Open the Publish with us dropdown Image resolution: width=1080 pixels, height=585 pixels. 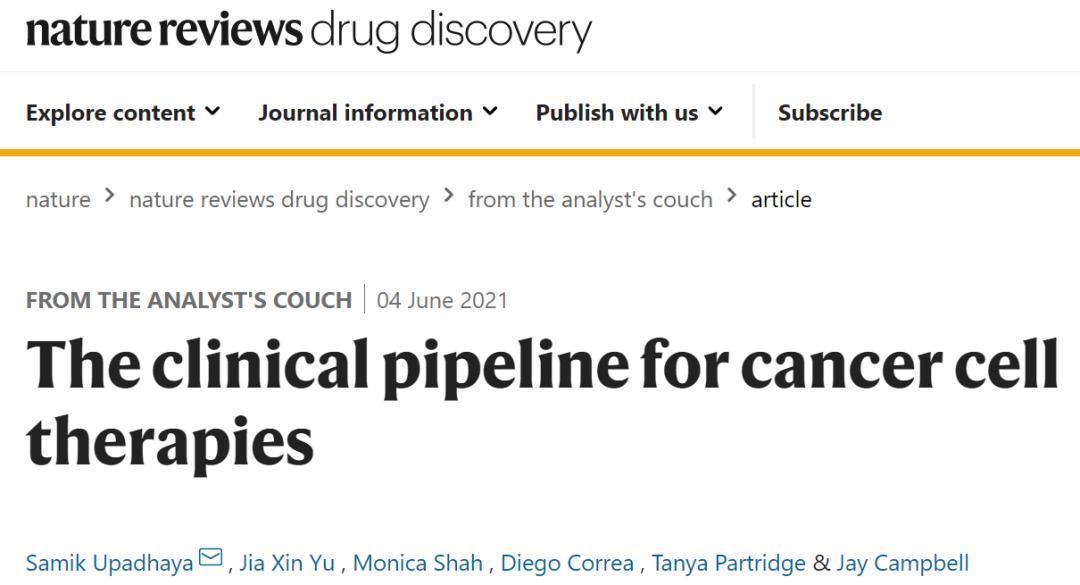tap(615, 112)
